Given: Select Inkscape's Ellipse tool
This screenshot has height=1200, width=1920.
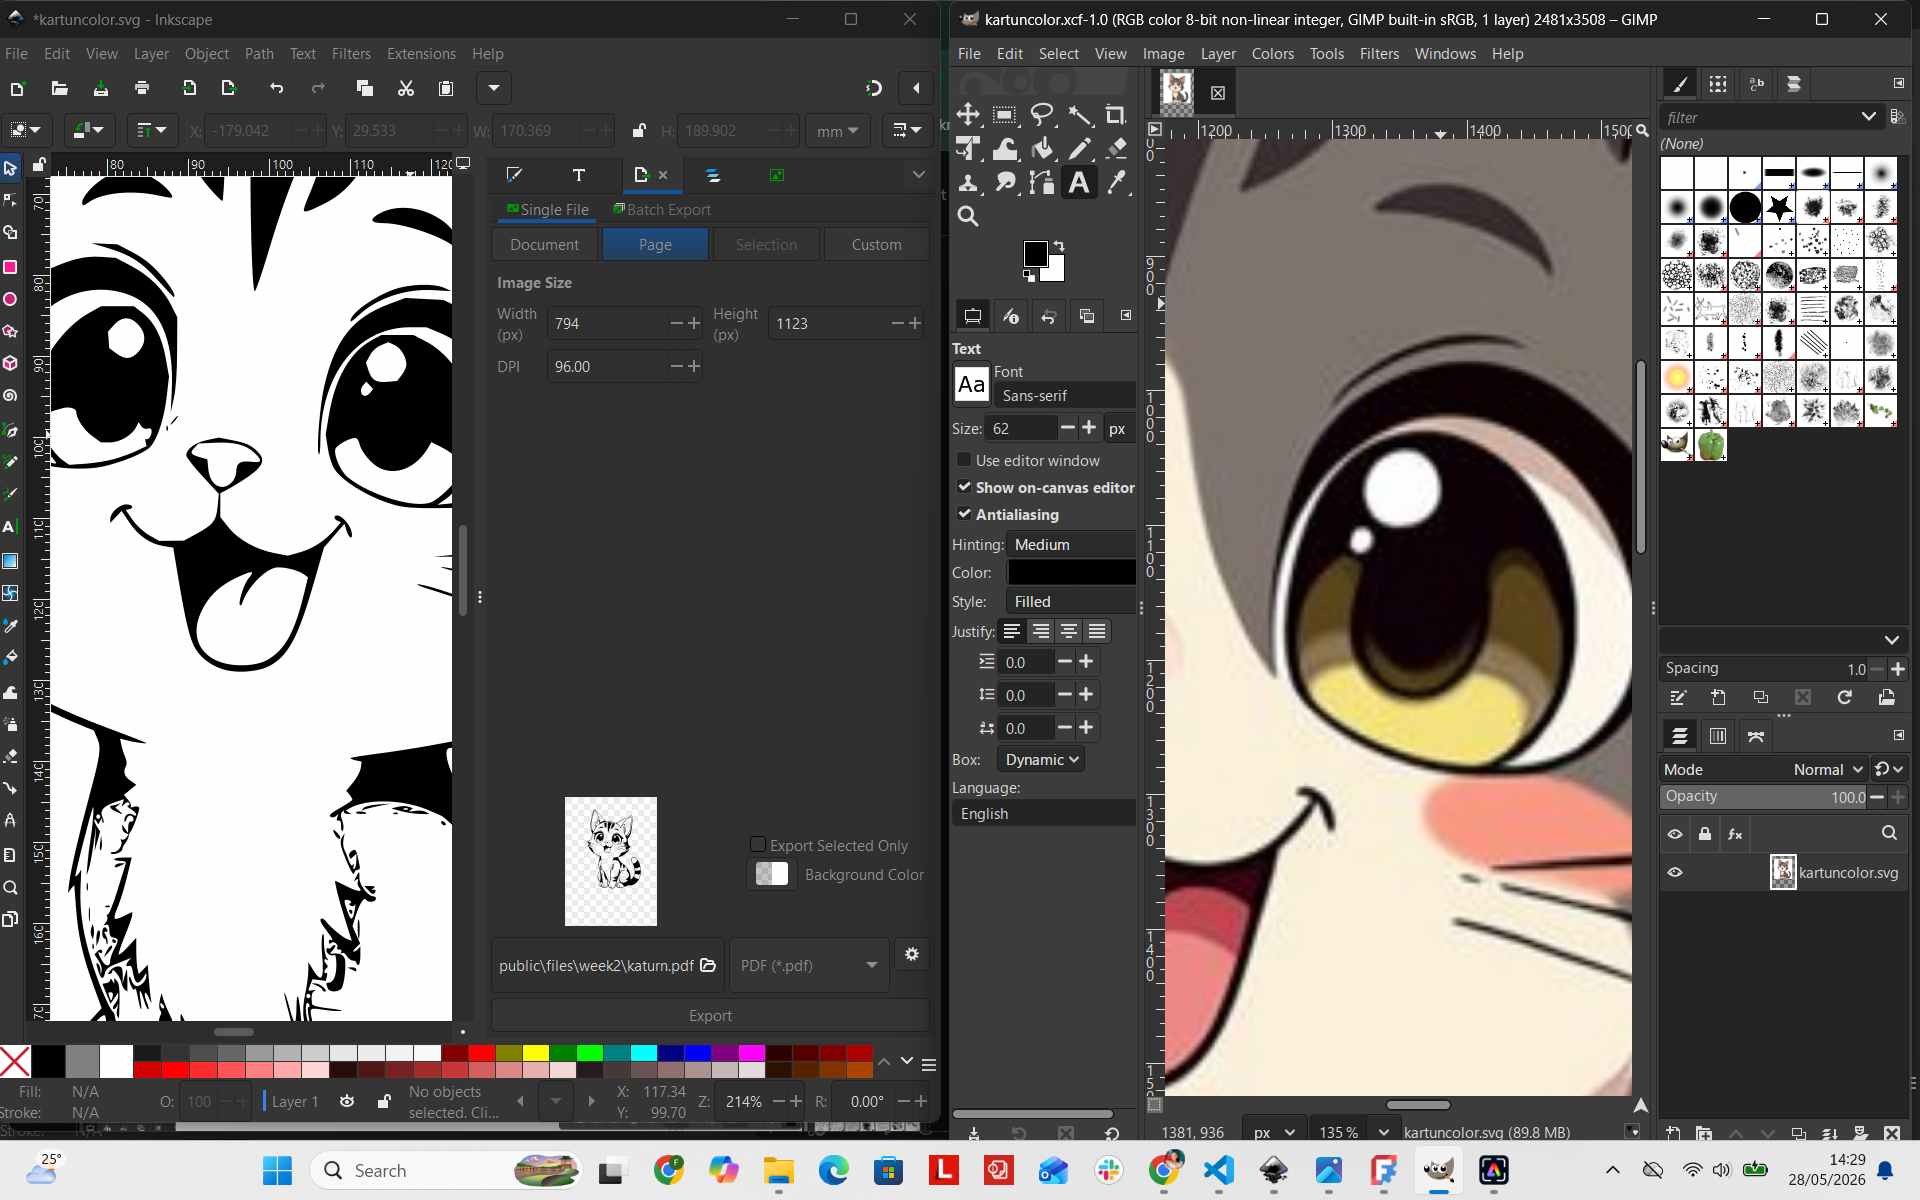Looking at the screenshot, I should 11,299.
